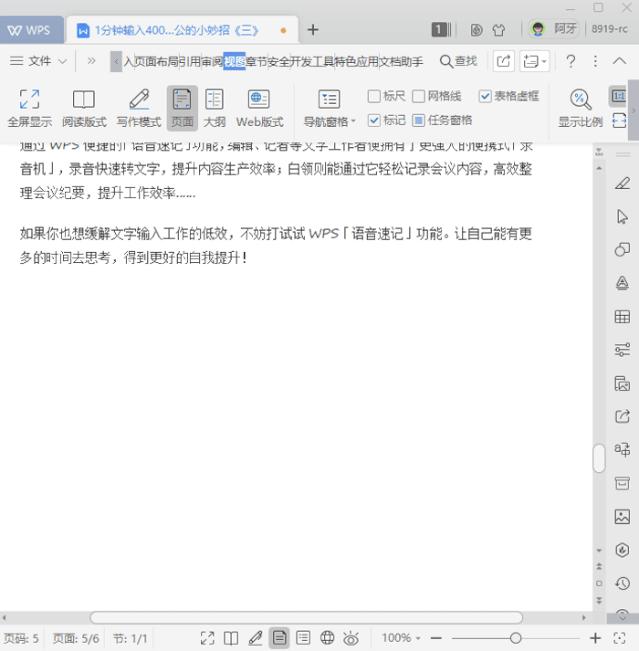This screenshot has height=651, width=639.
Task: Open help question mark
Action: pos(571,61)
